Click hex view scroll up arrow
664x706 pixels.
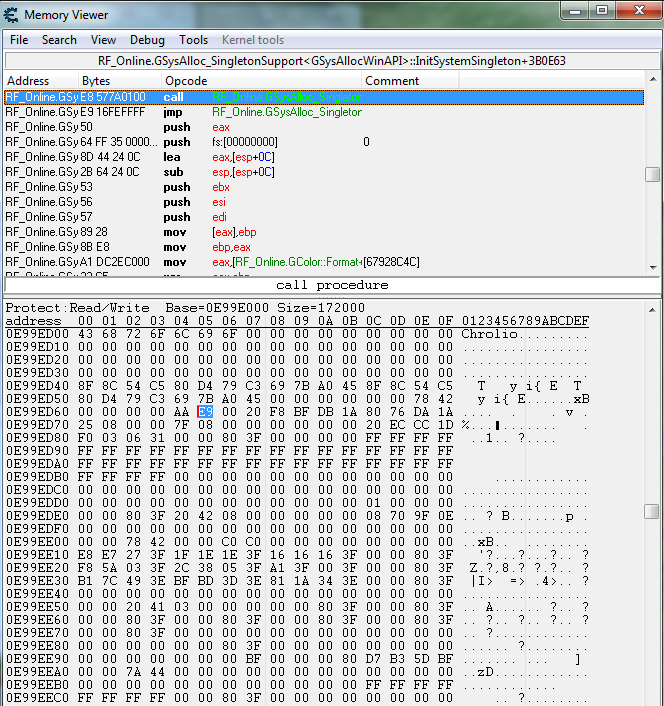point(653,310)
